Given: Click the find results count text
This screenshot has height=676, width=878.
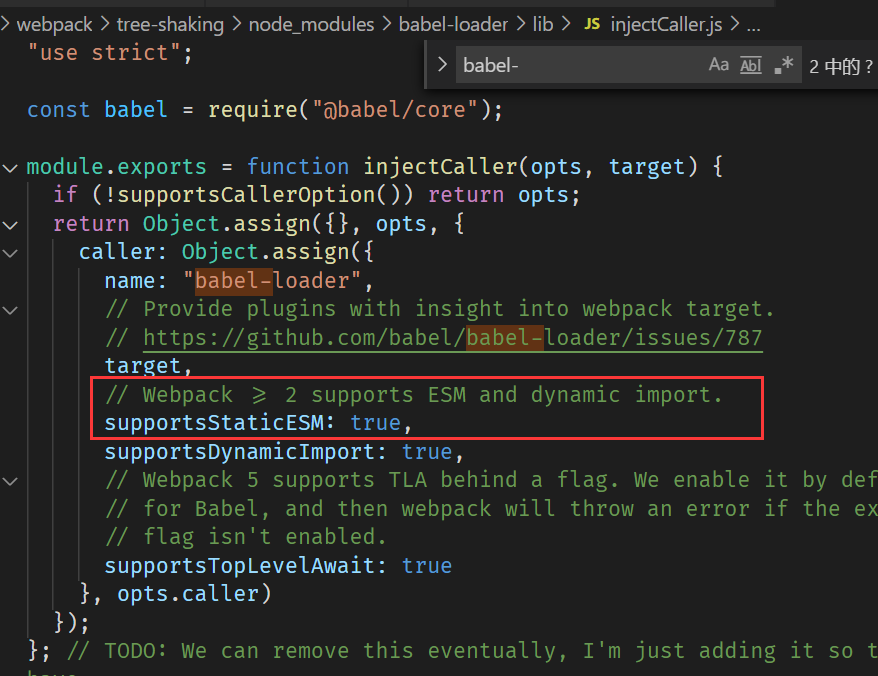Looking at the screenshot, I should click(840, 67).
